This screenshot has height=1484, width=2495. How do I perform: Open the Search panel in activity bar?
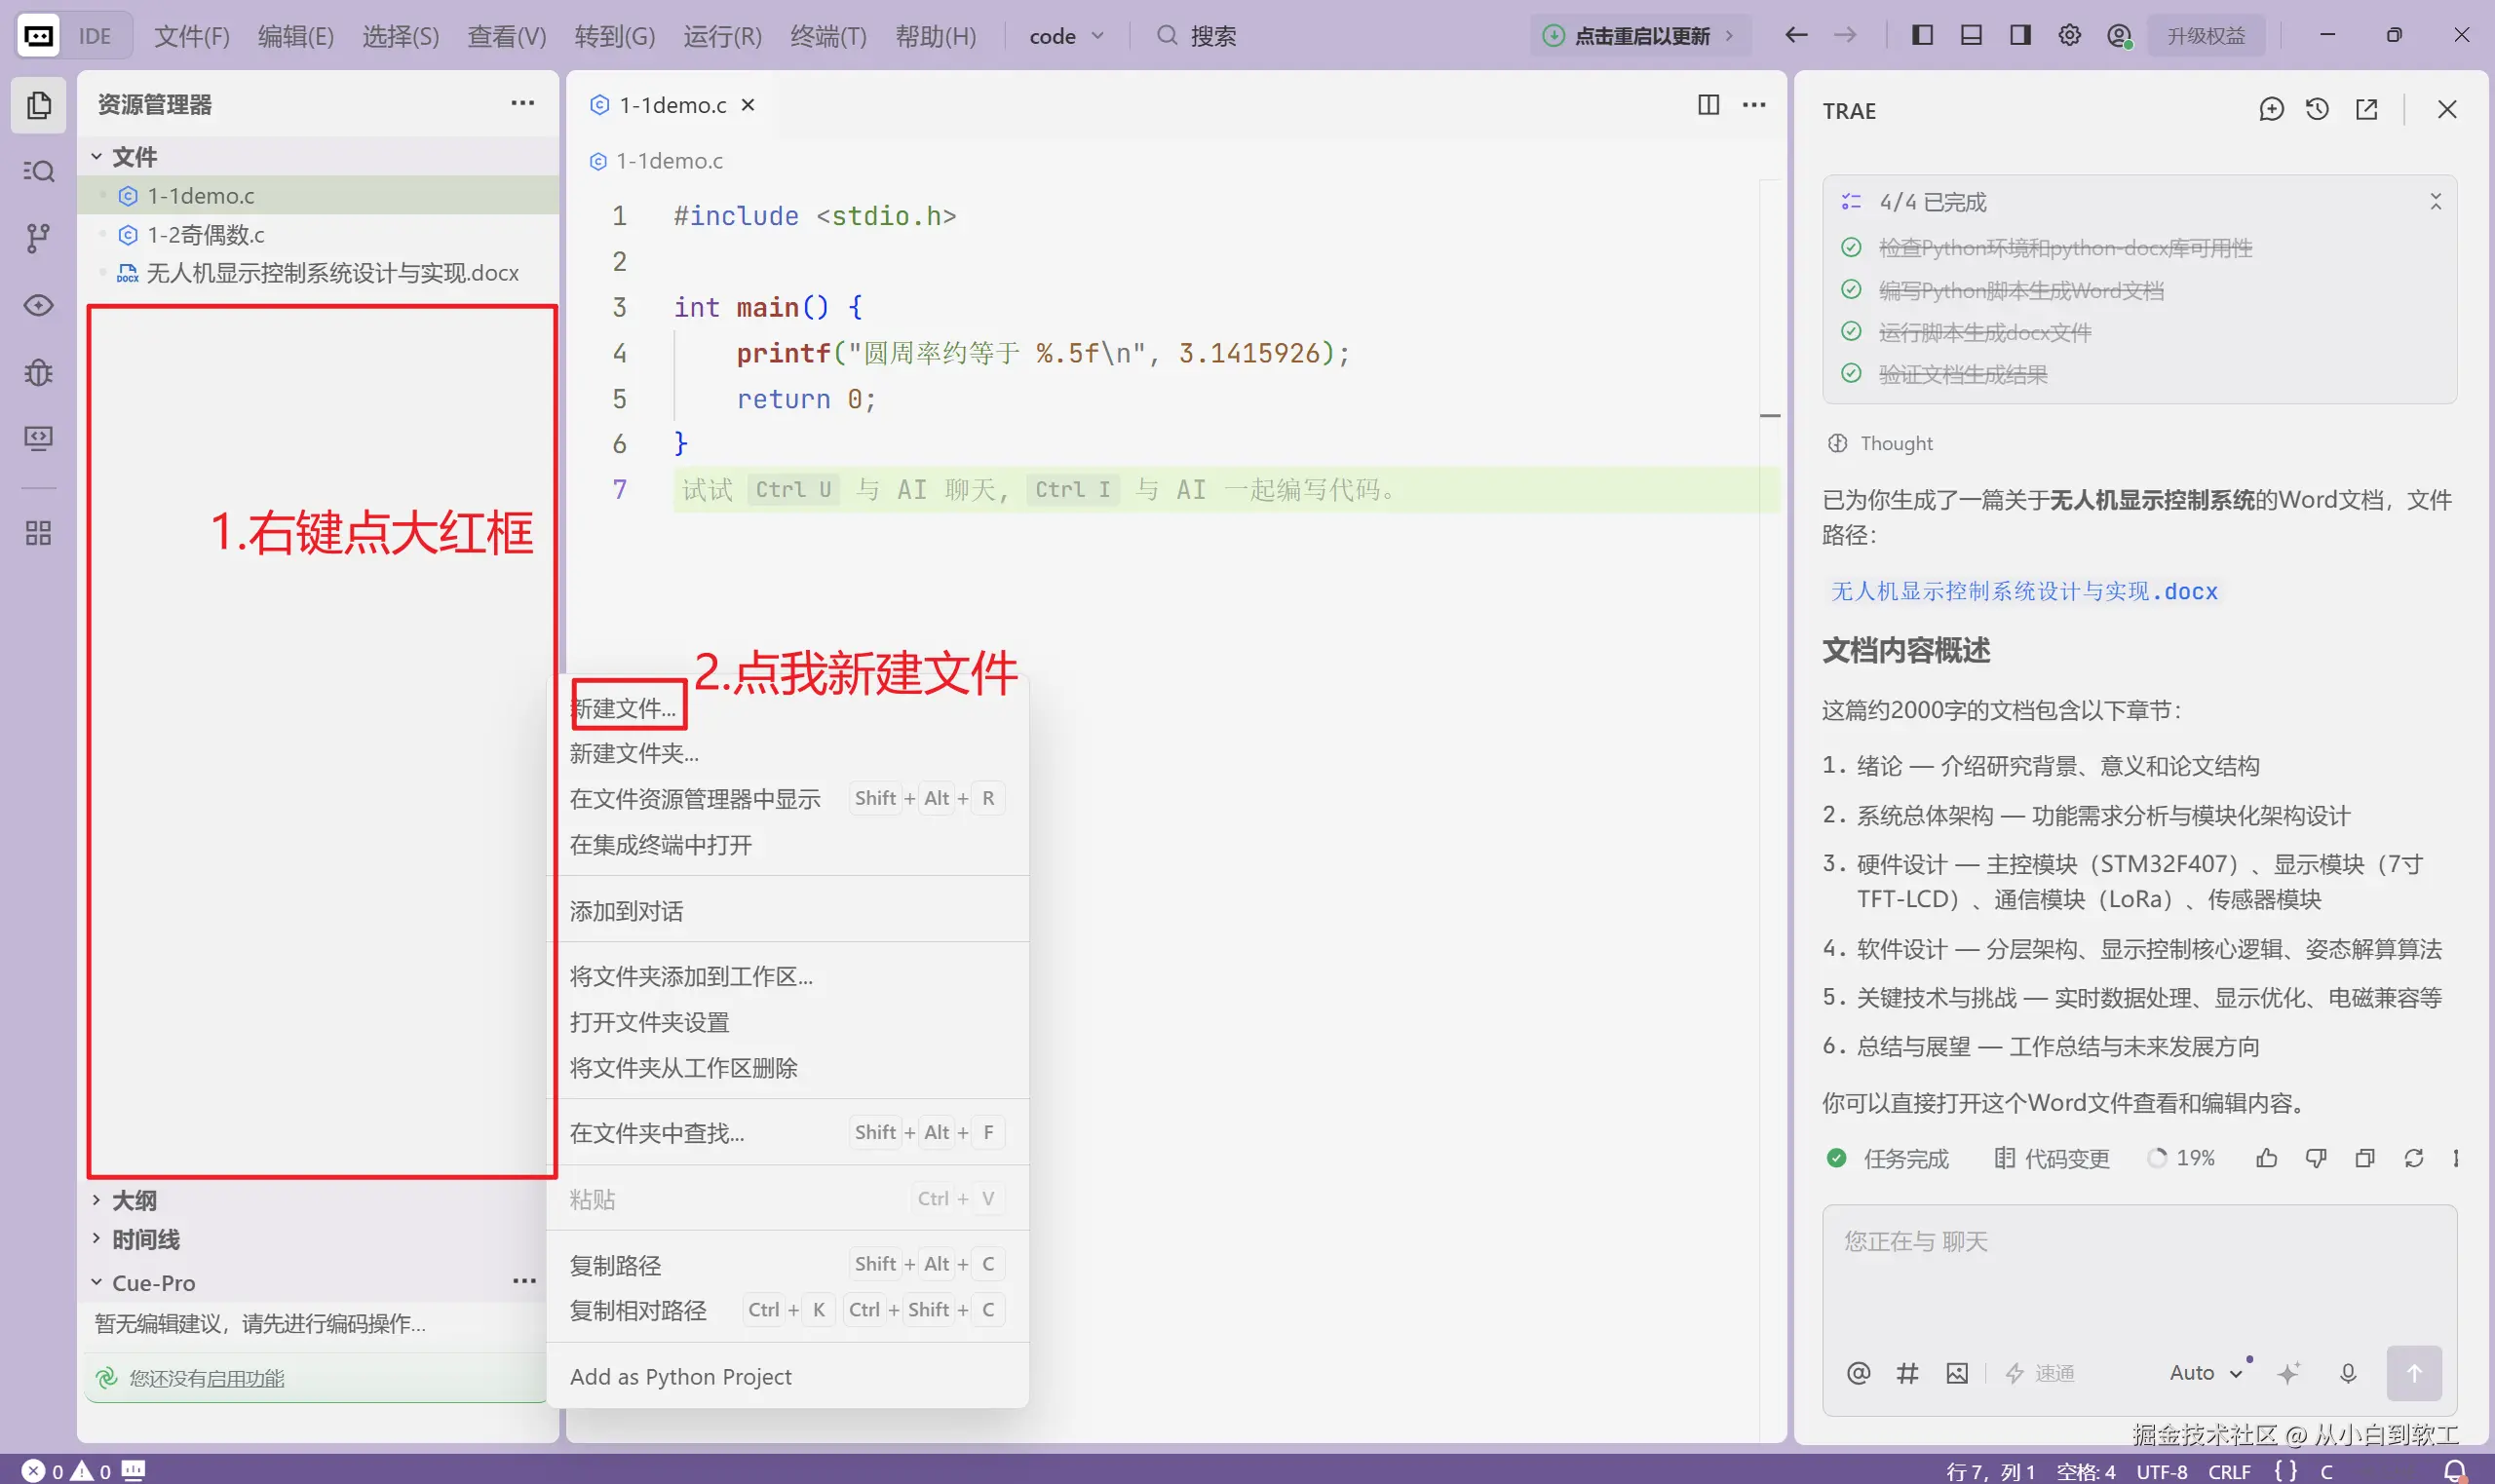38,171
